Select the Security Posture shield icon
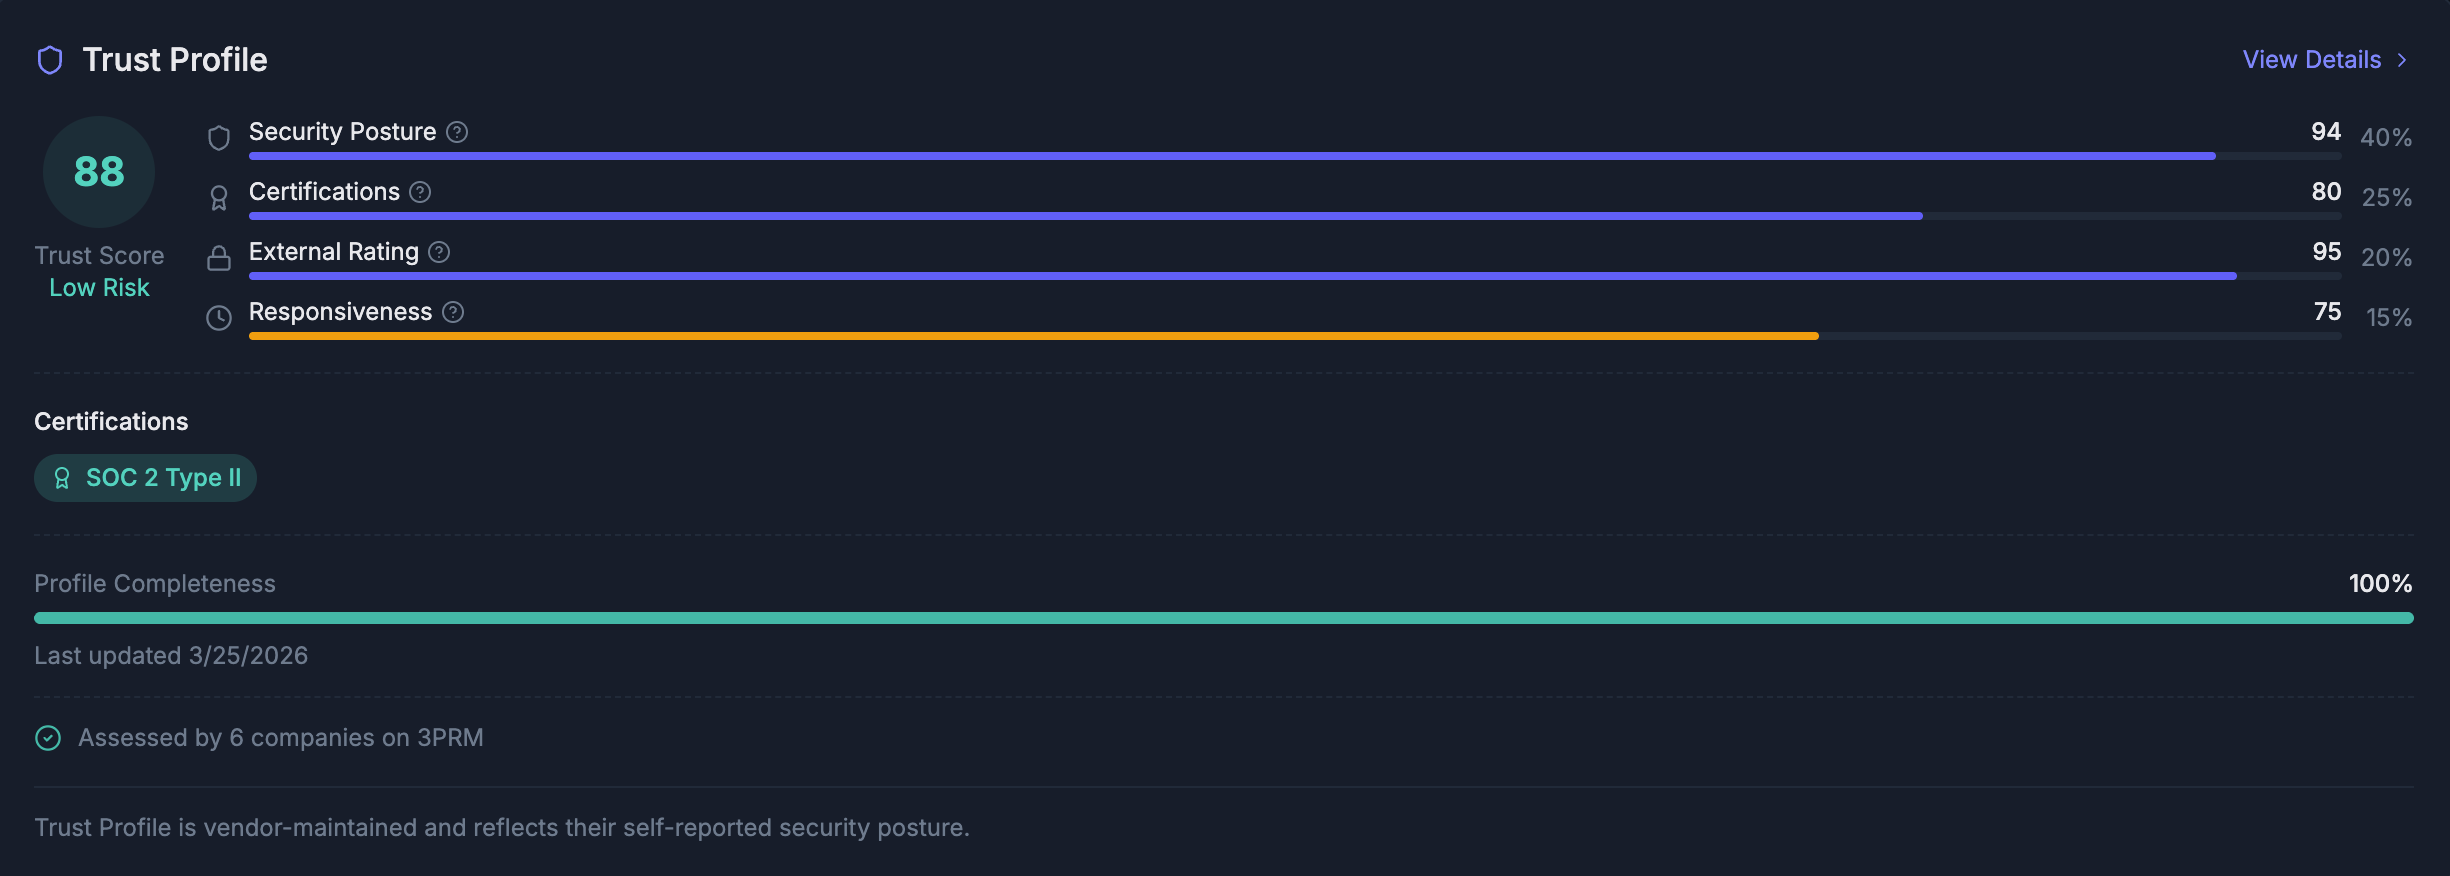This screenshot has height=876, width=2450. [218, 137]
